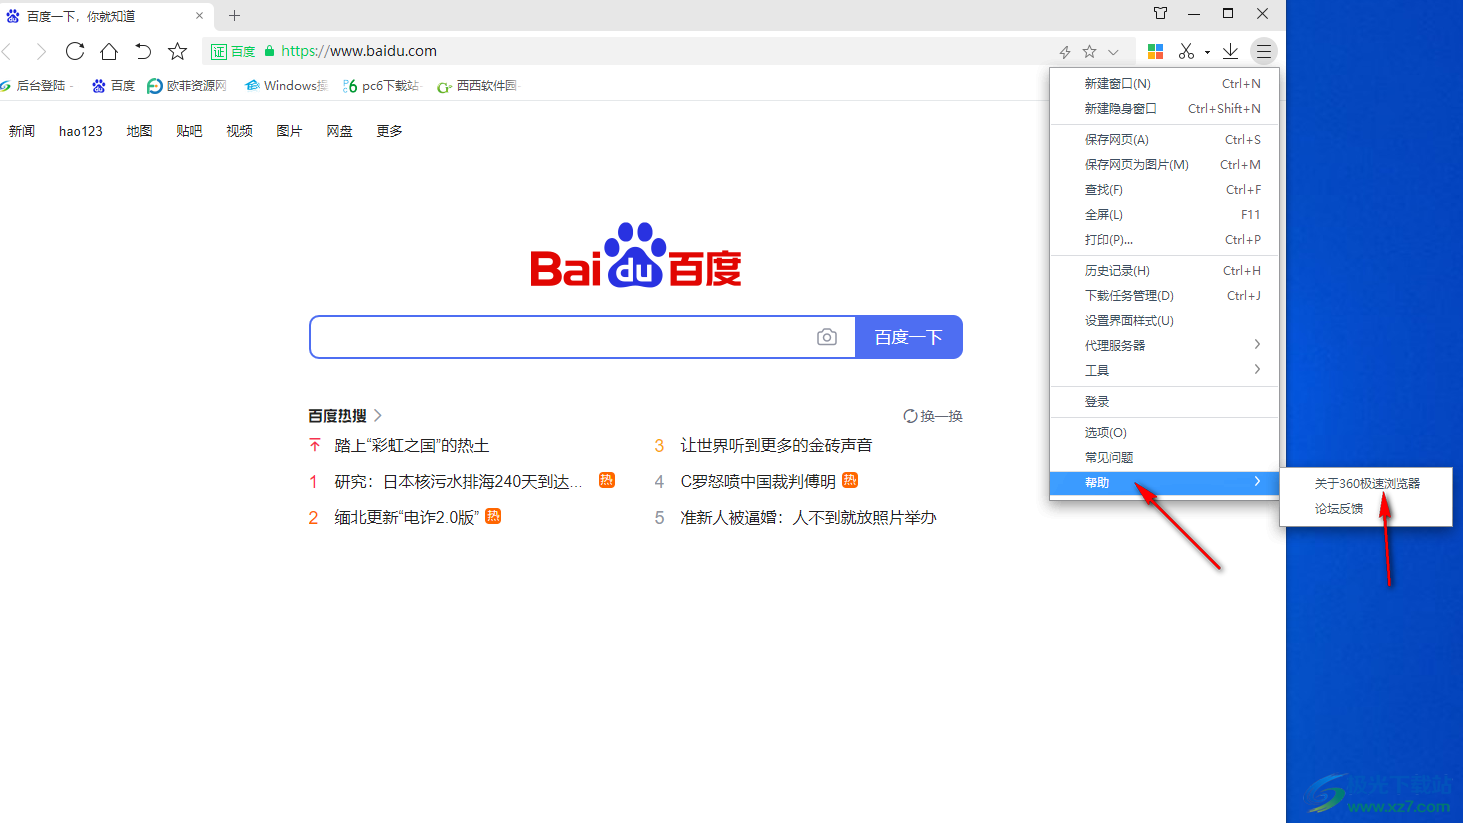
Task: Click the scissors screenshot icon
Action: tap(1187, 51)
